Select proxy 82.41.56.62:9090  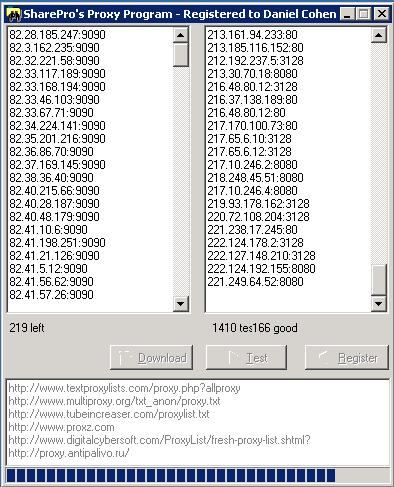click(51, 282)
